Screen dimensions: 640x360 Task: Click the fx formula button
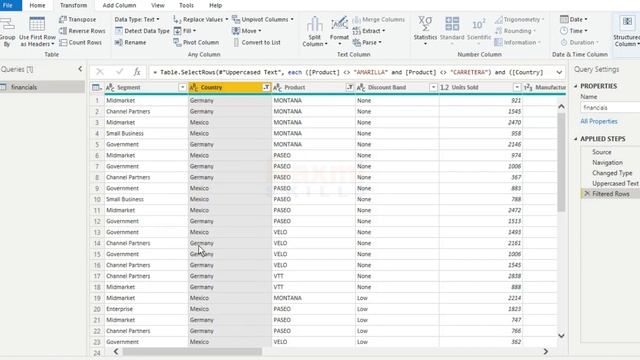[137, 72]
